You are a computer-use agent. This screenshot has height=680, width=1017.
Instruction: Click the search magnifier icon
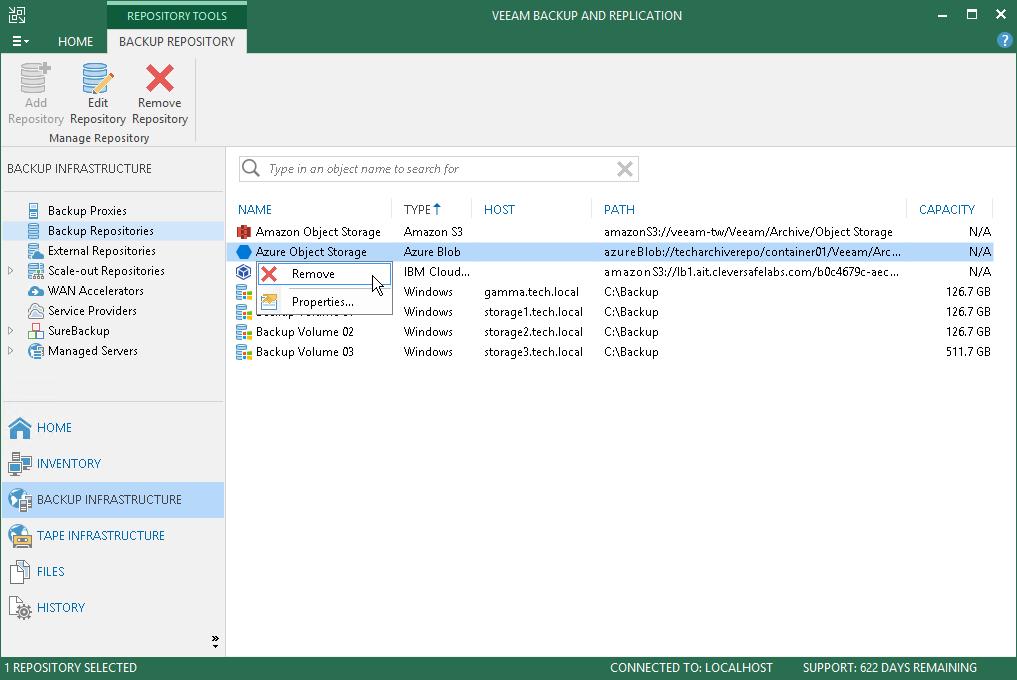coord(251,169)
